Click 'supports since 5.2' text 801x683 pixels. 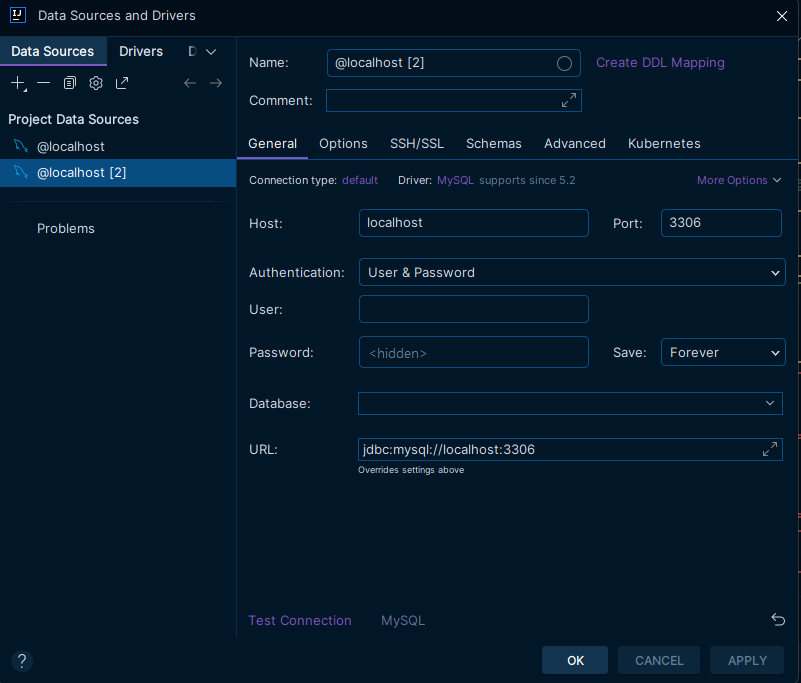pos(527,180)
